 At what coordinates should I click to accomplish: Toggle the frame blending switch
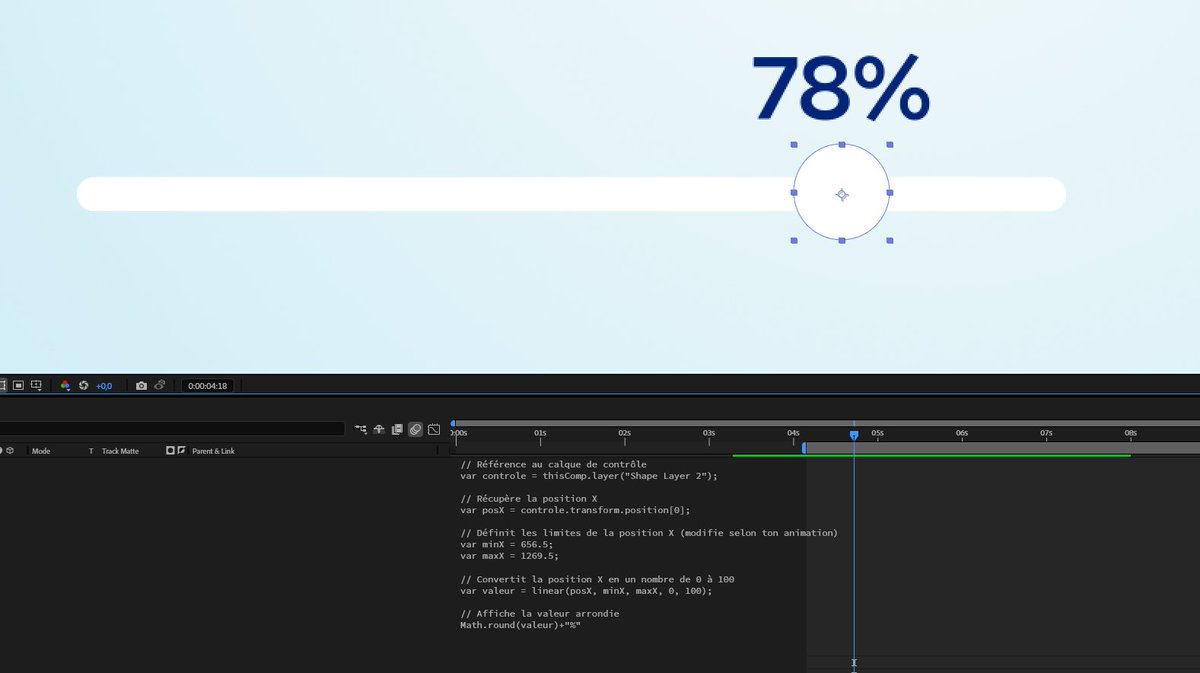click(397, 430)
